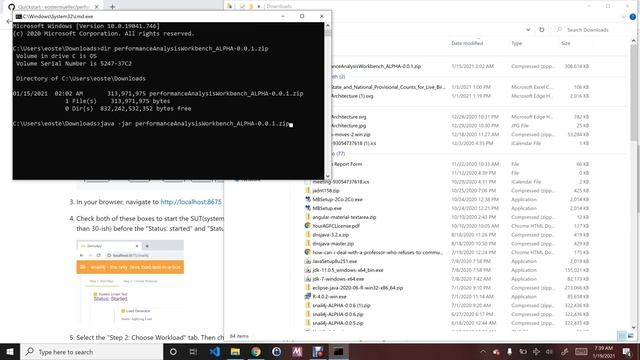Select the eclipse-java-2020-06-R-win32-x86_64.zip file
The width and height of the screenshot is (640, 360).
tap(358, 288)
